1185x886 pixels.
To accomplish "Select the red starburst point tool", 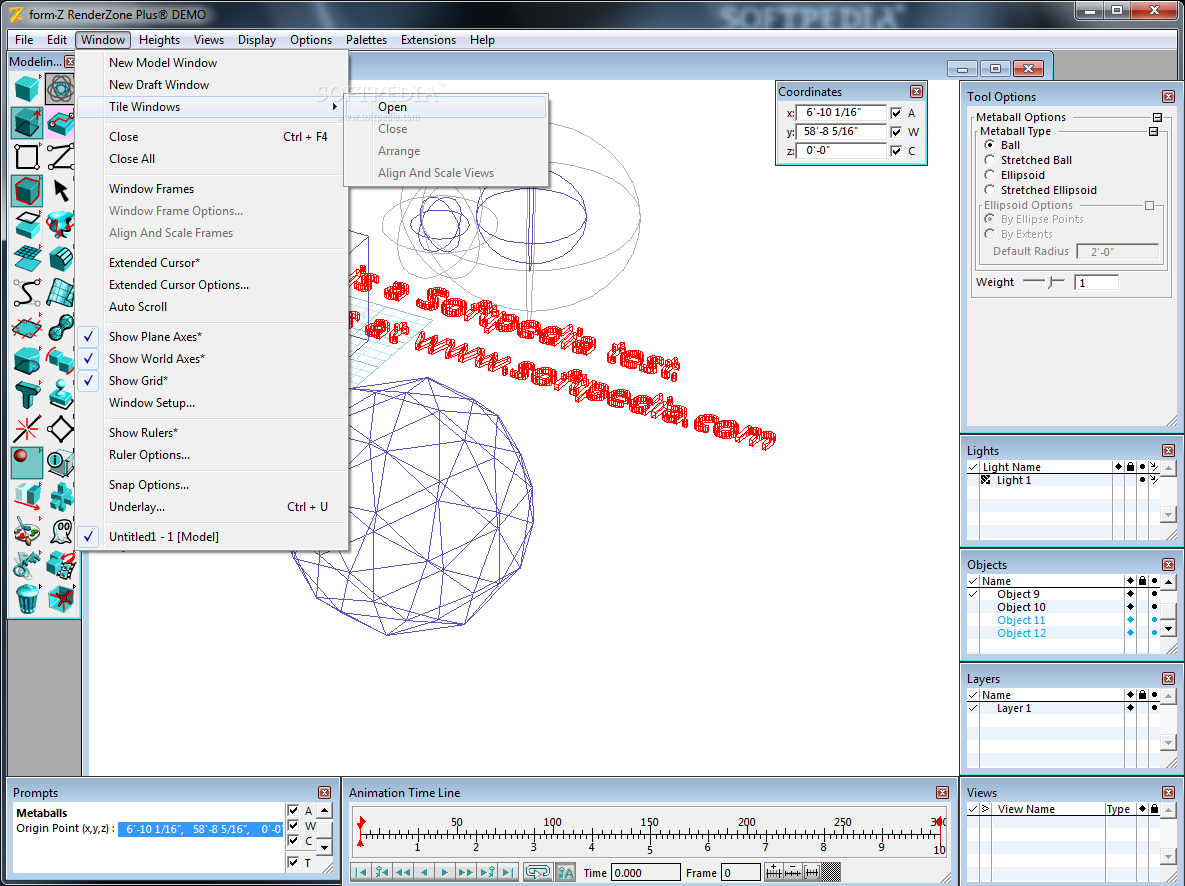I will click(27, 429).
